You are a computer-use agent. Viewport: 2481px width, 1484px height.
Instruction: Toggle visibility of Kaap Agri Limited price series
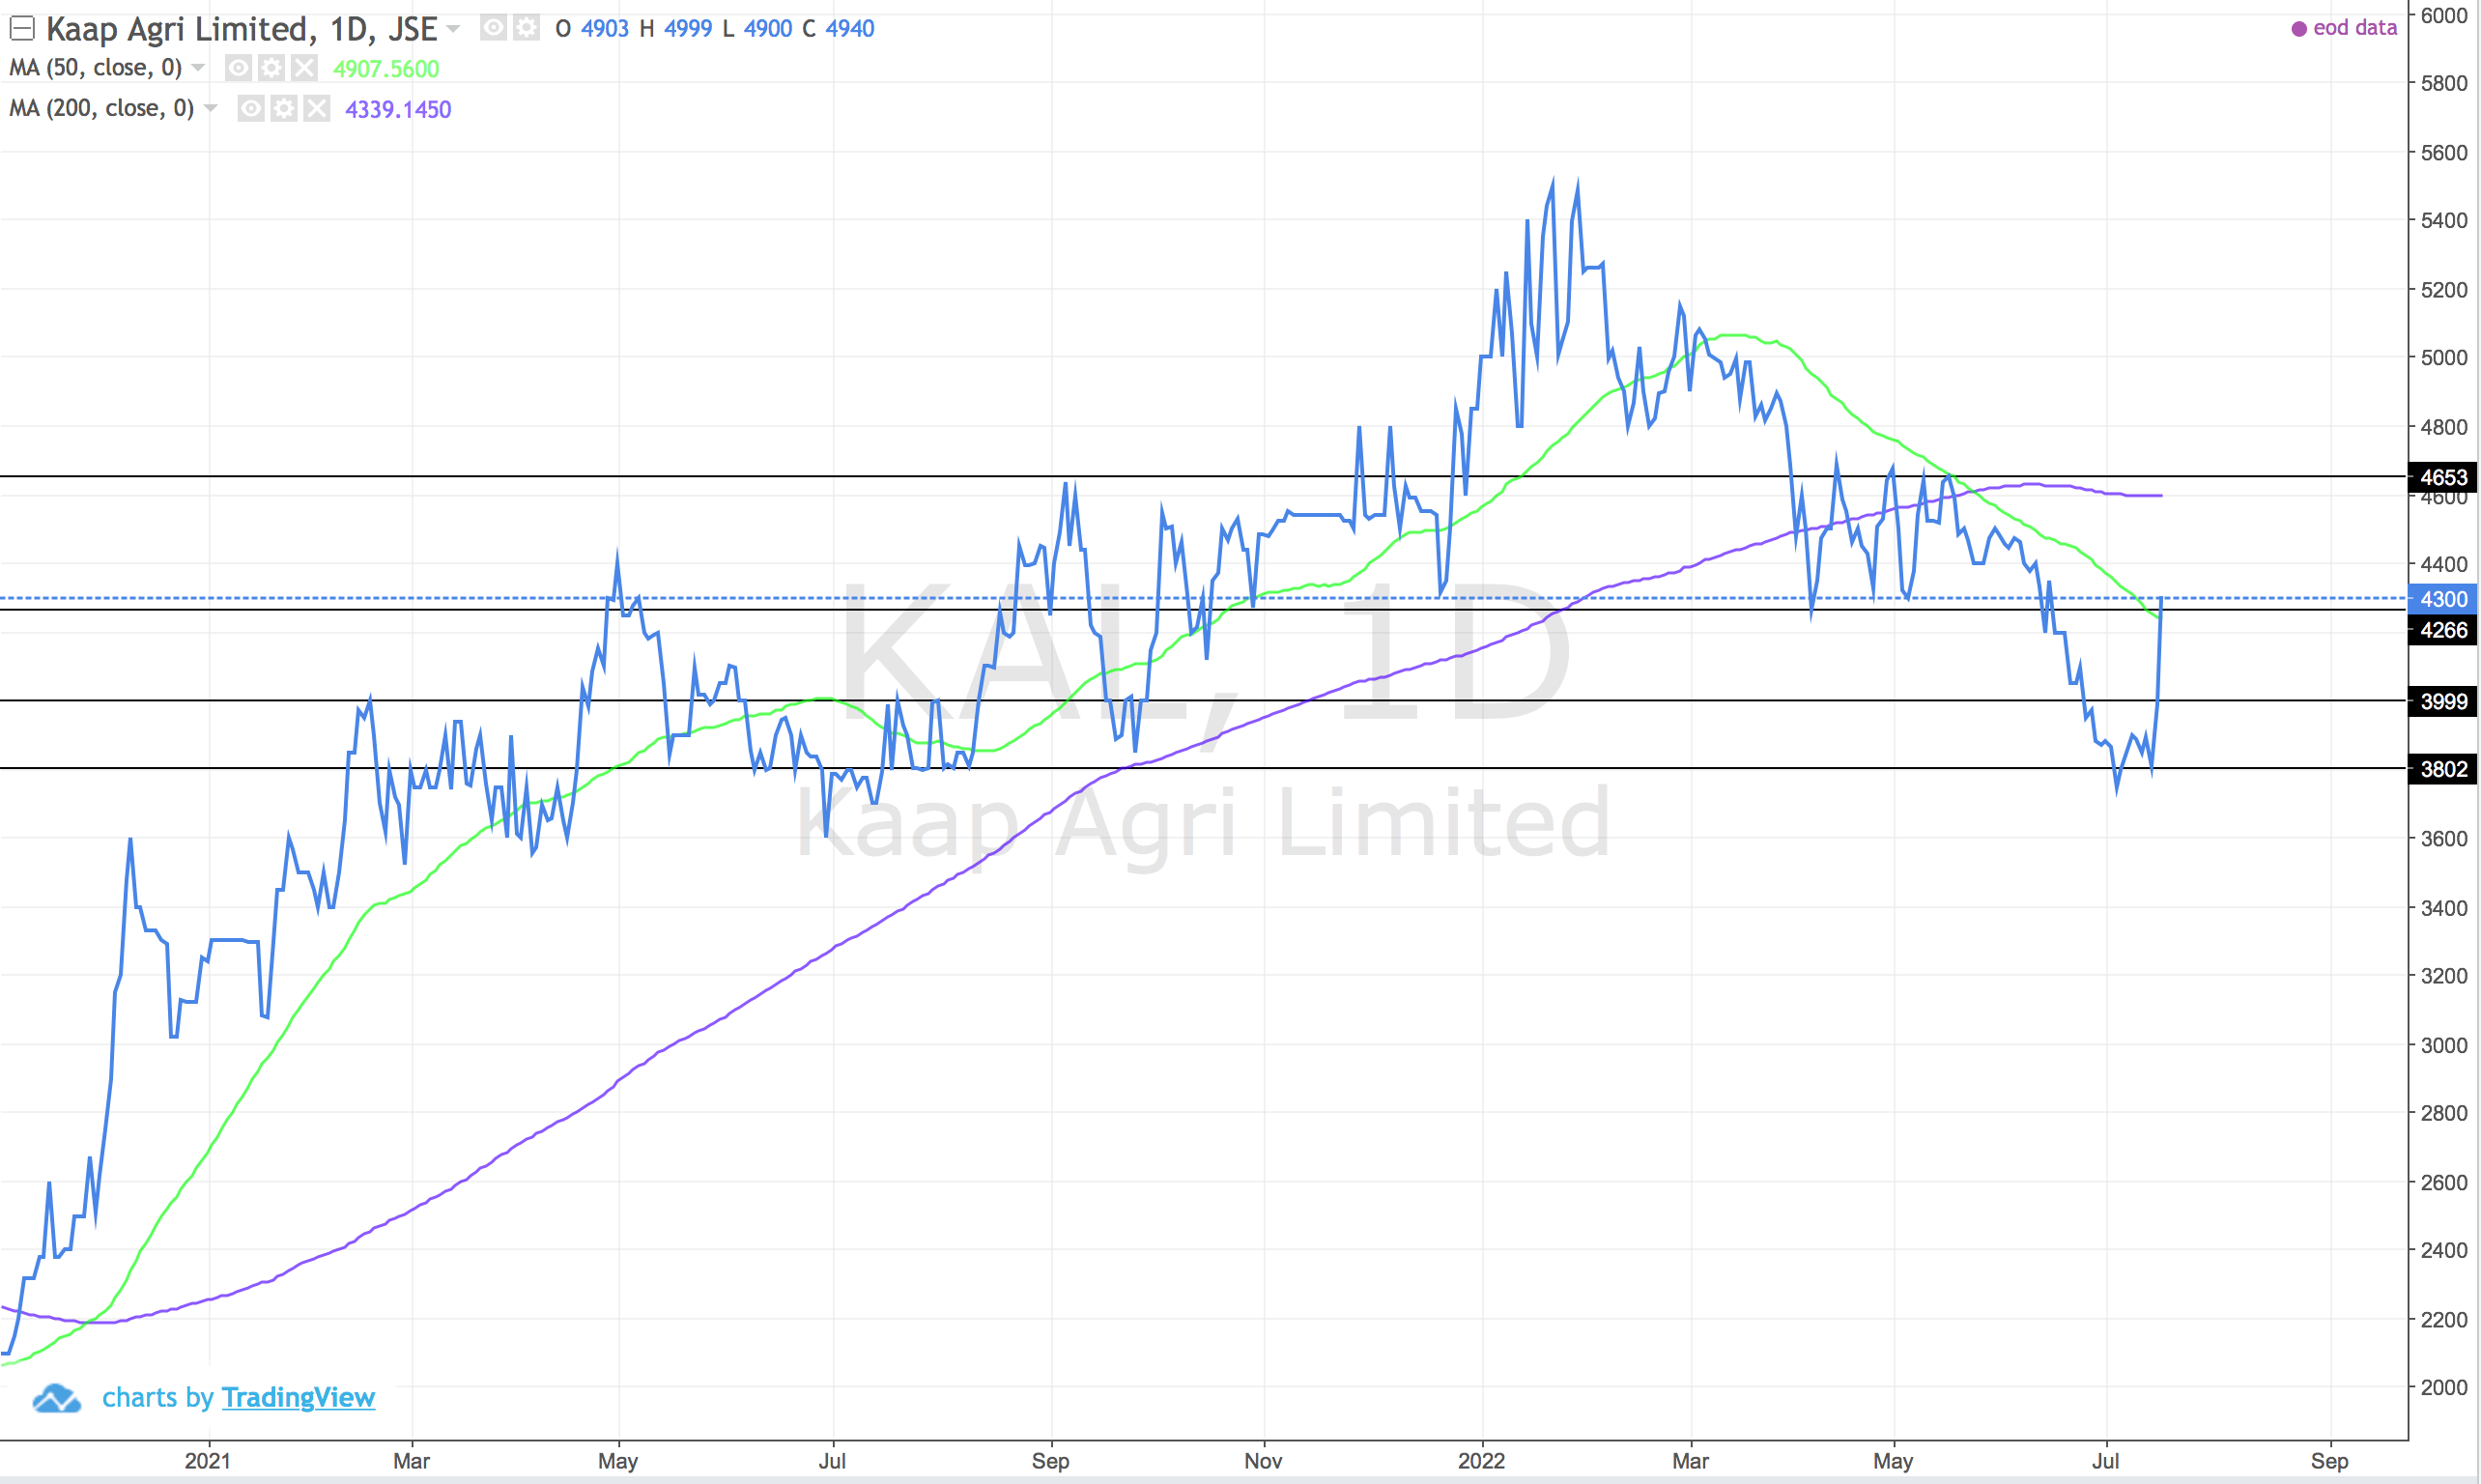coord(493,28)
